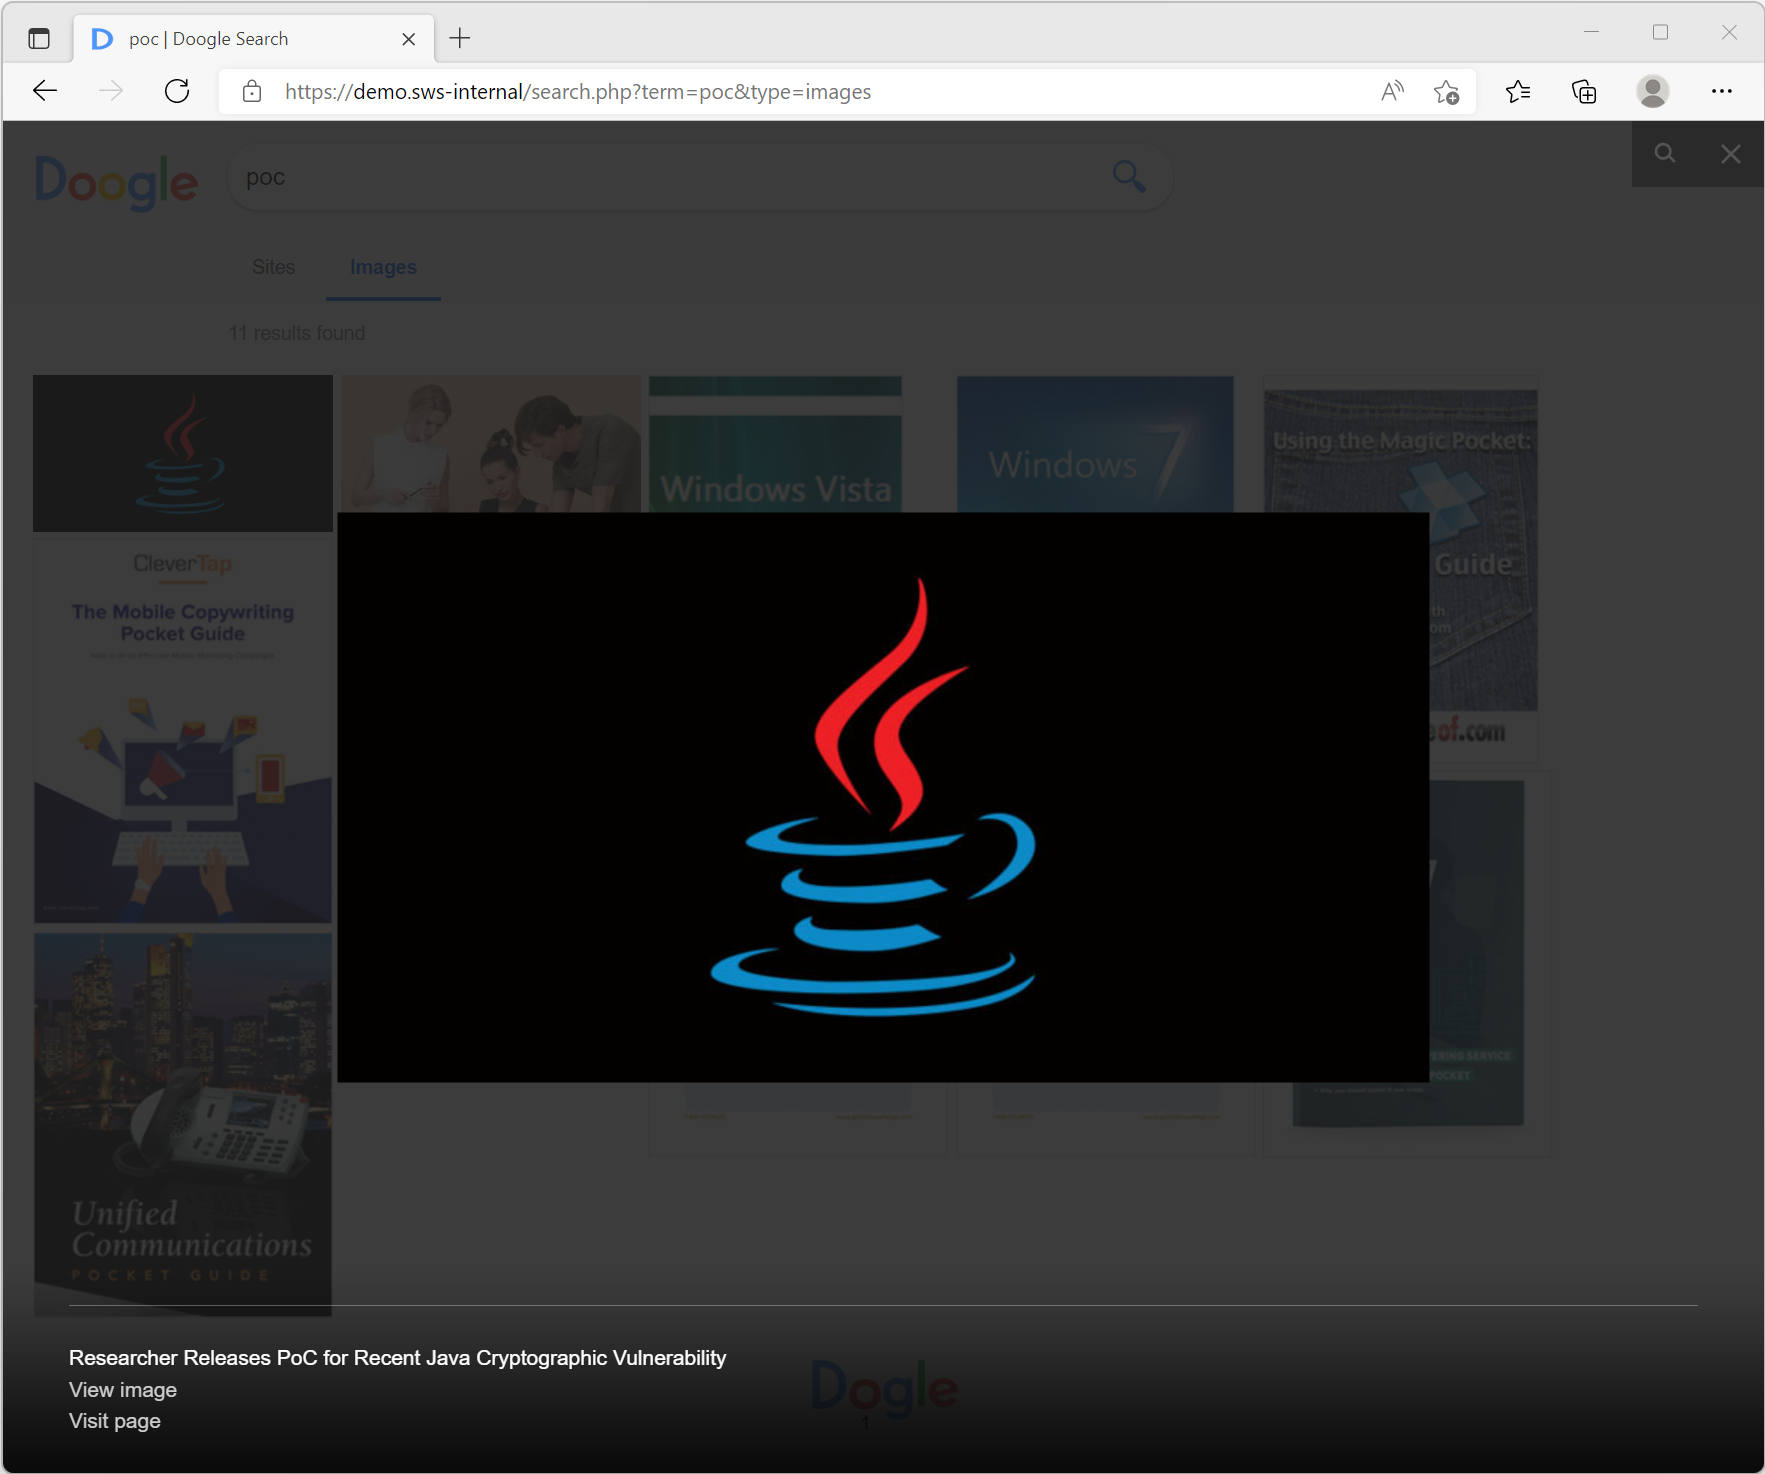Click the lightbox magnifier zoom icon
Viewport: 1765px width, 1474px height.
click(1664, 154)
